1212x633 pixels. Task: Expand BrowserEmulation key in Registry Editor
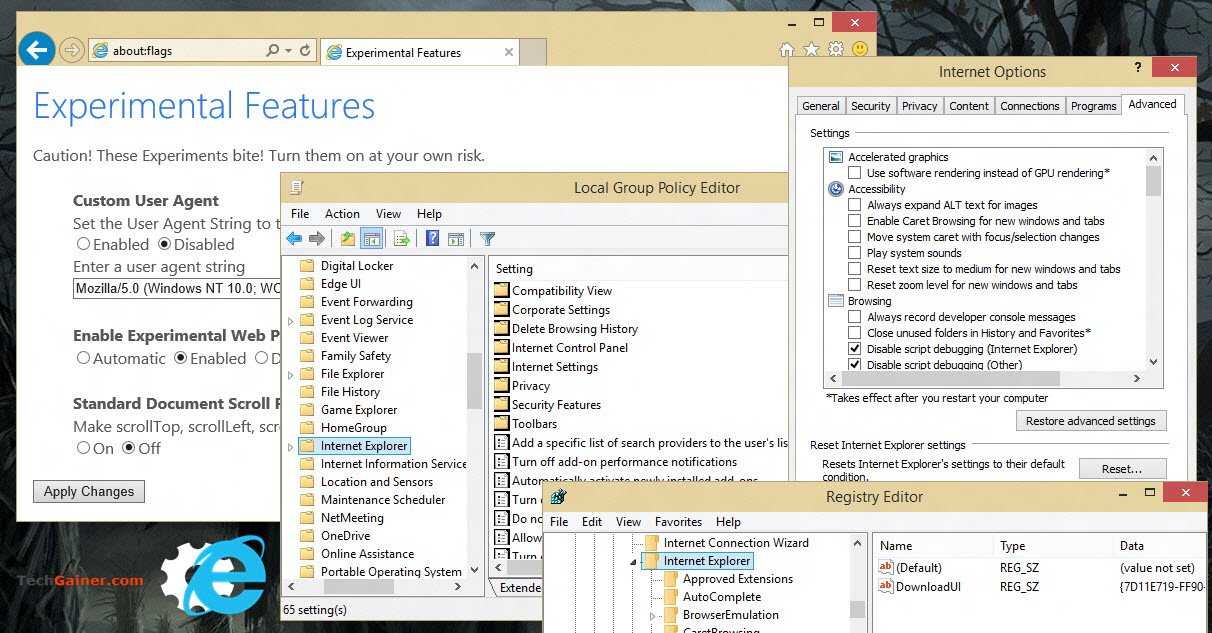(653, 615)
